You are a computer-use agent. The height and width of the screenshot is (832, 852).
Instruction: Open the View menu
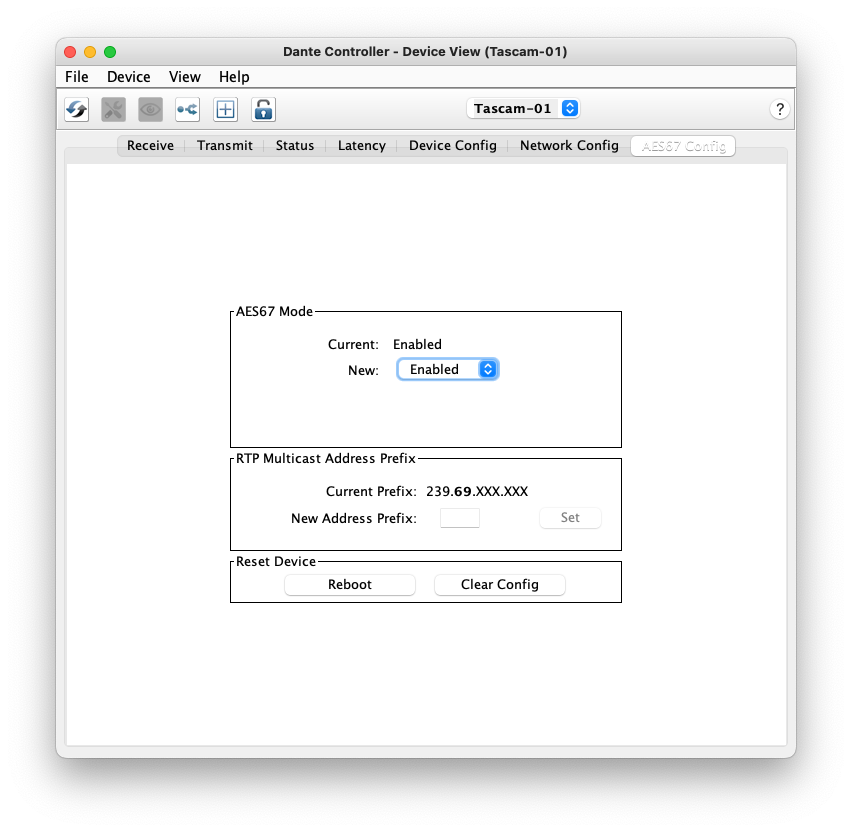184,77
